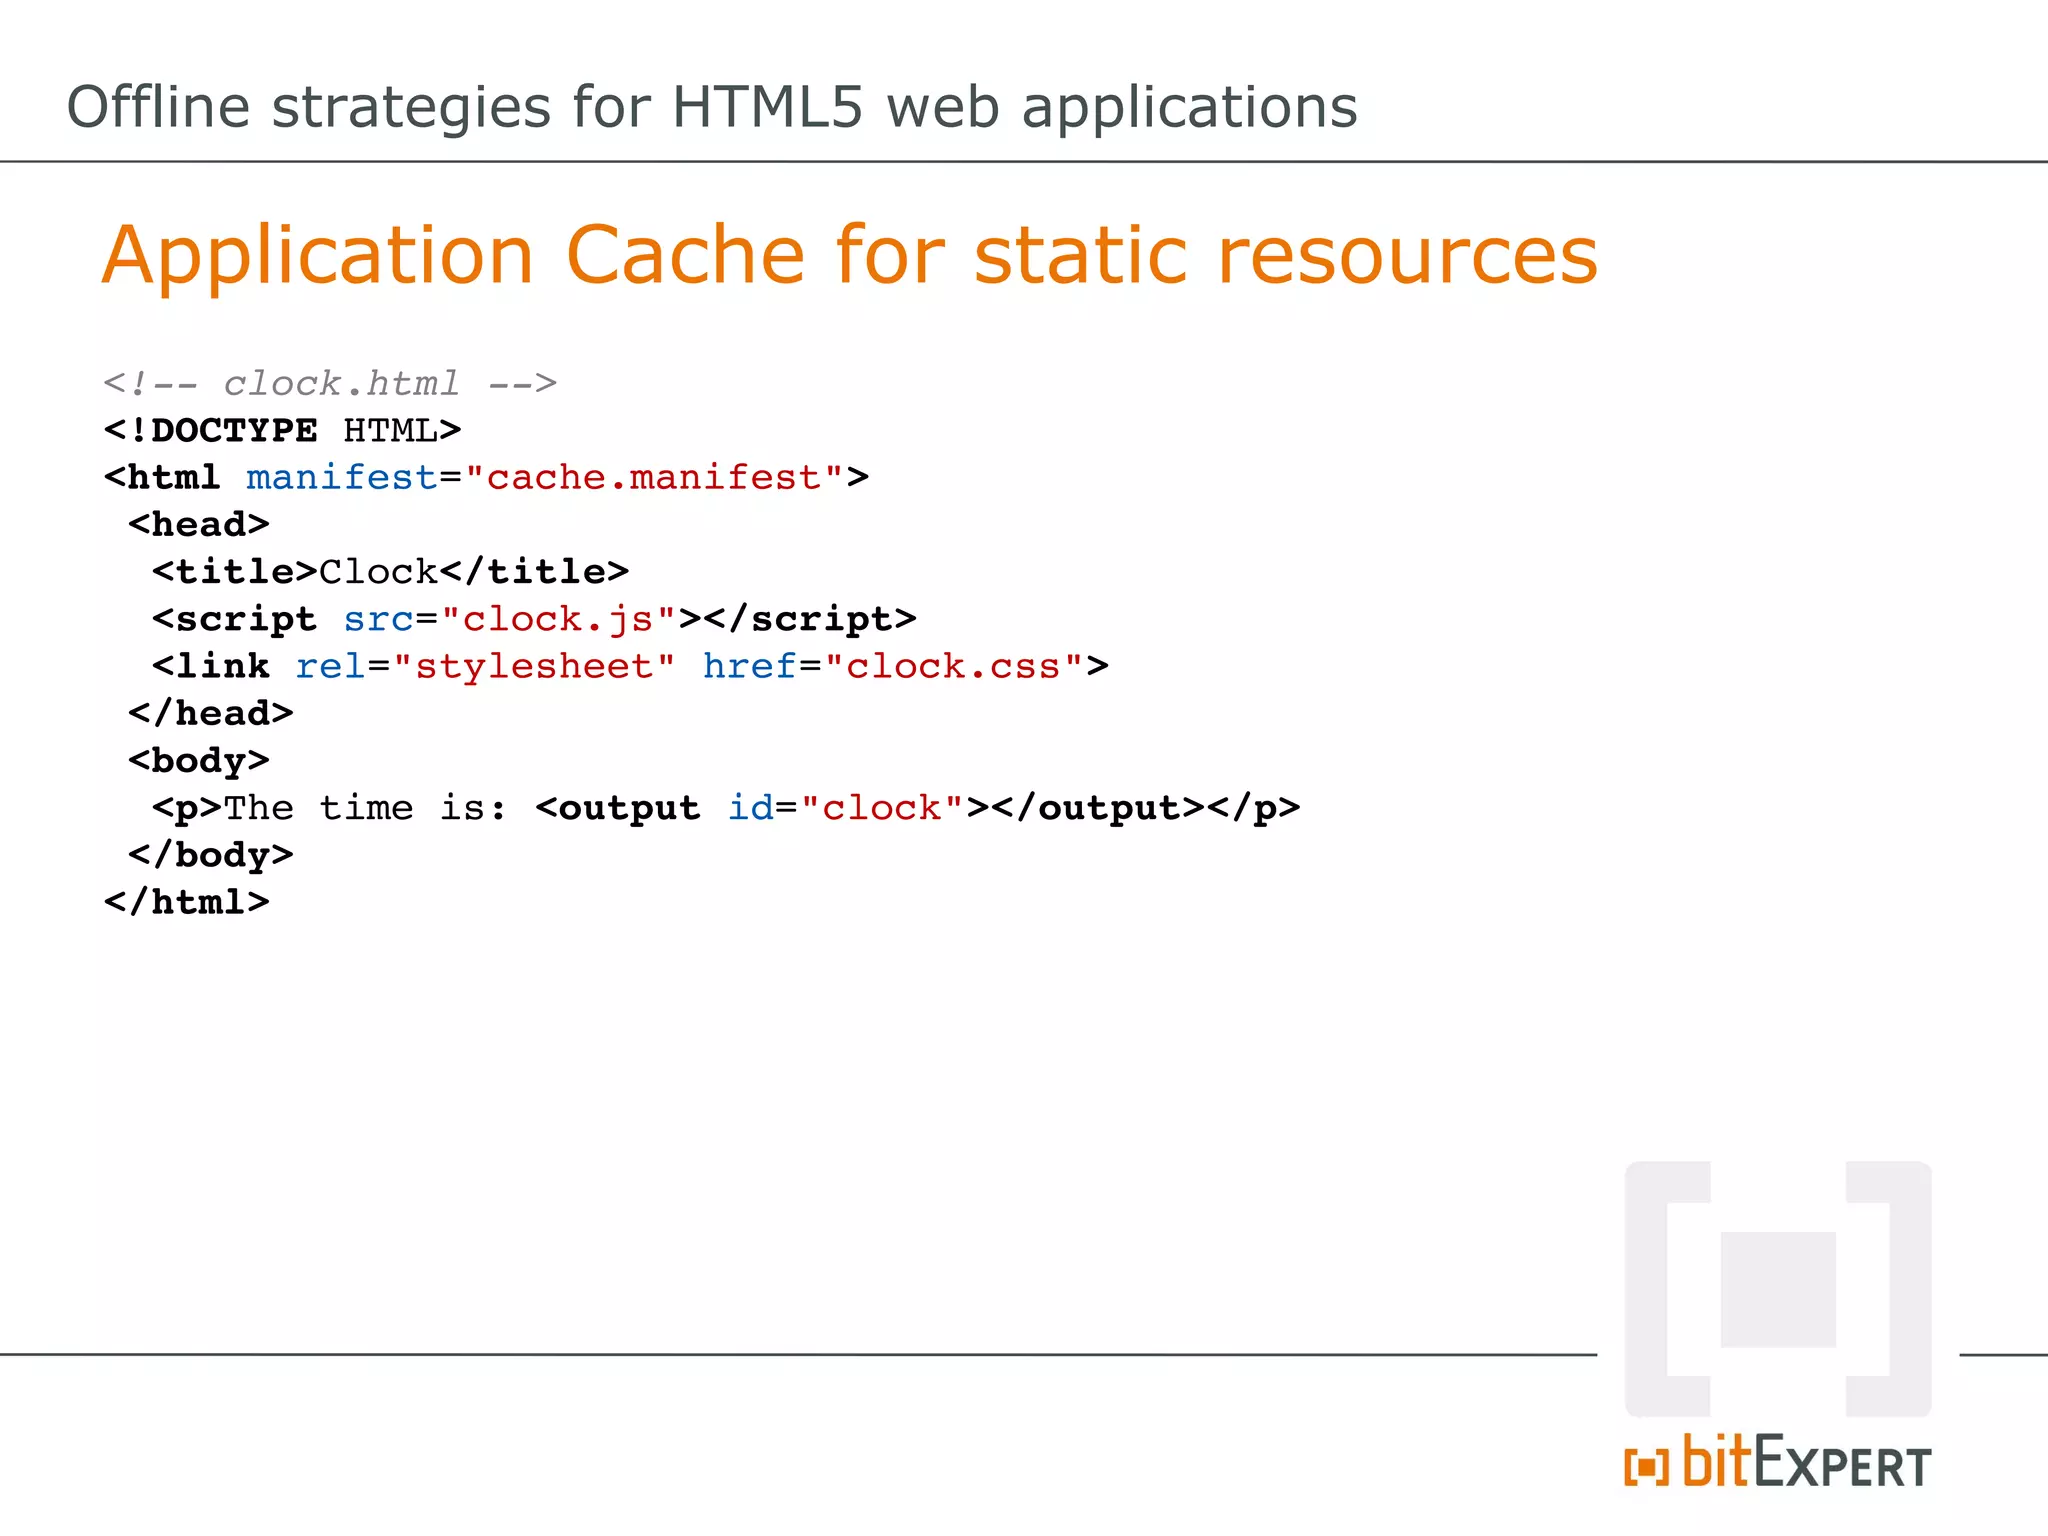Click the closing '</head>' tag

click(x=210, y=713)
